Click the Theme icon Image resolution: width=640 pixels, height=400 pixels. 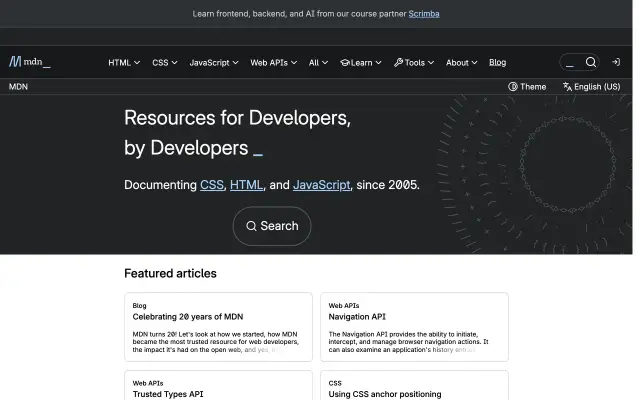[513, 87]
